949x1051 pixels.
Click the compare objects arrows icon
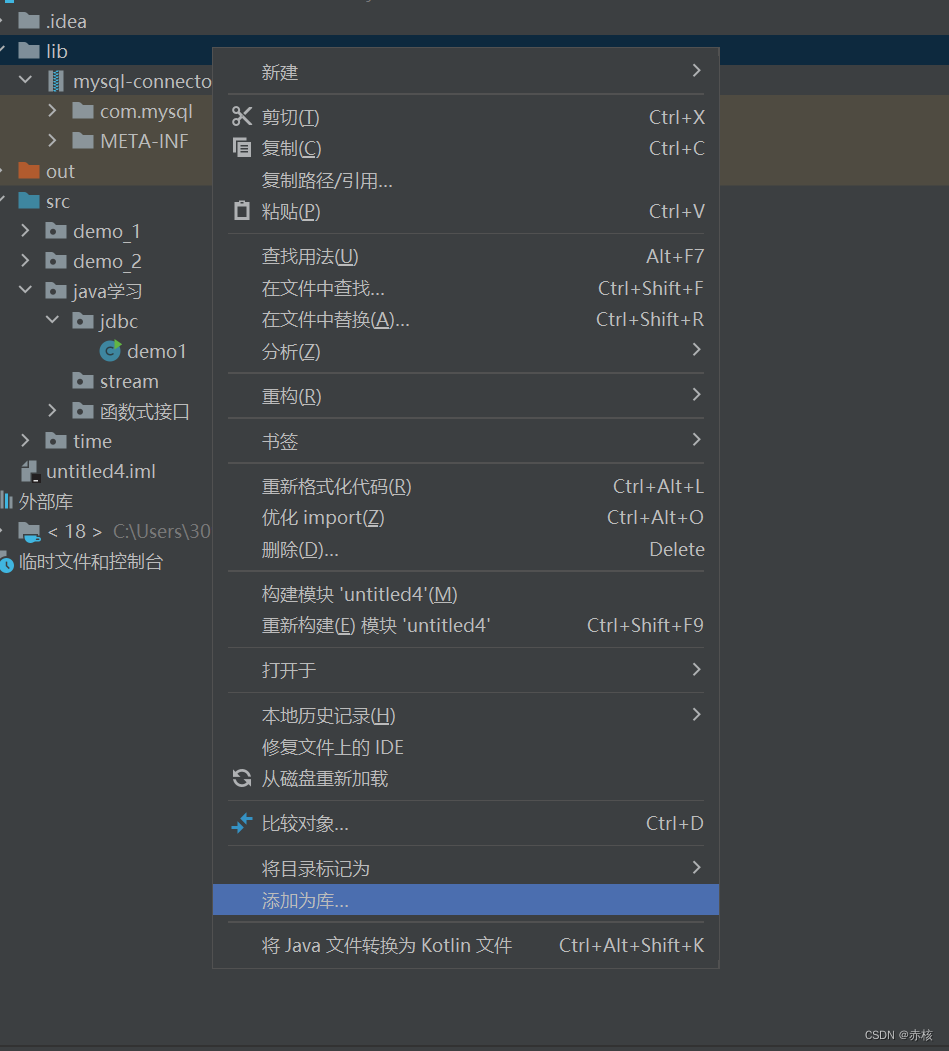tap(242, 822)
